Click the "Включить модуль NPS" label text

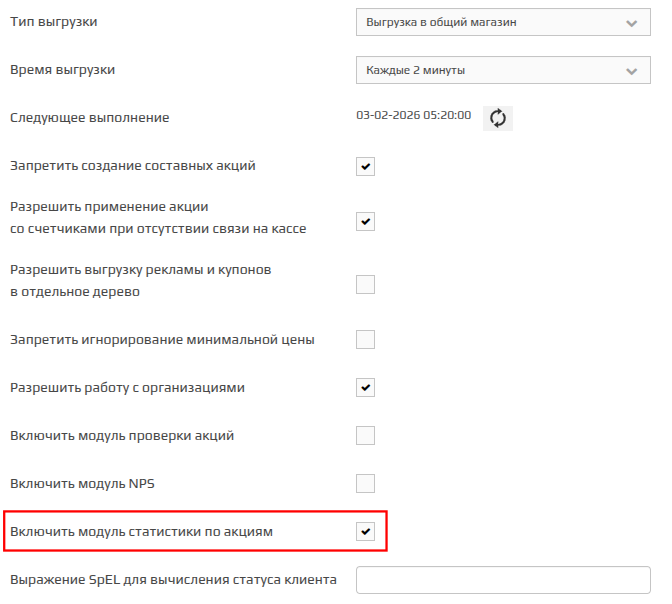coord(82,484)
